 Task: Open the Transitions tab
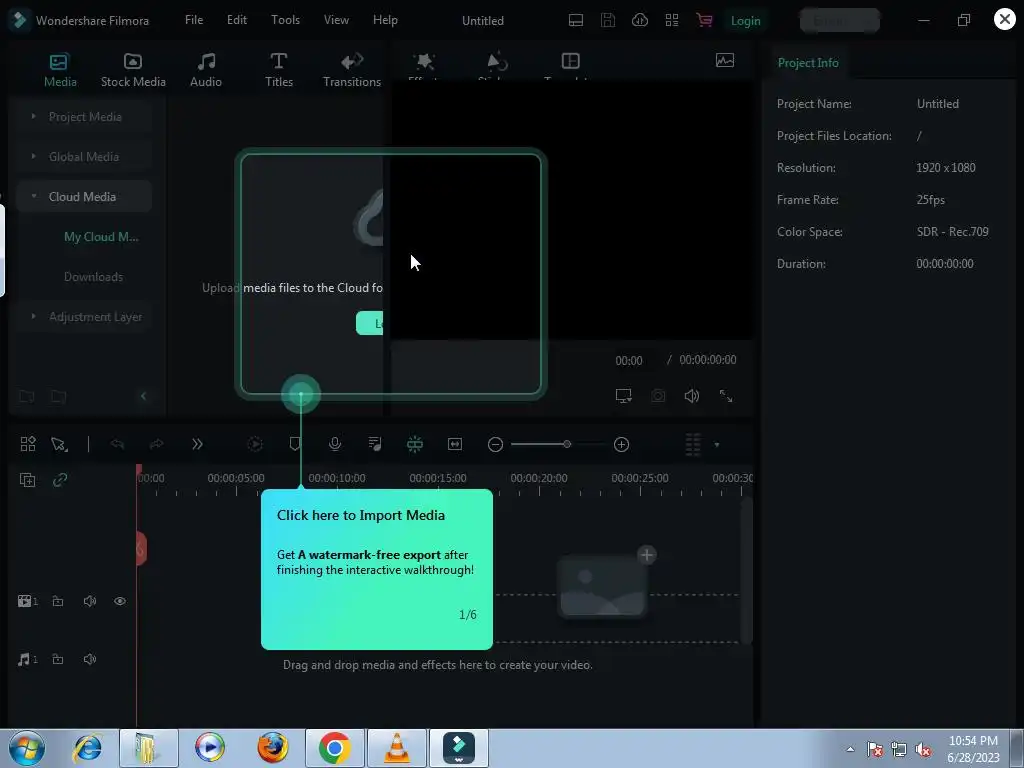point(352,71)
